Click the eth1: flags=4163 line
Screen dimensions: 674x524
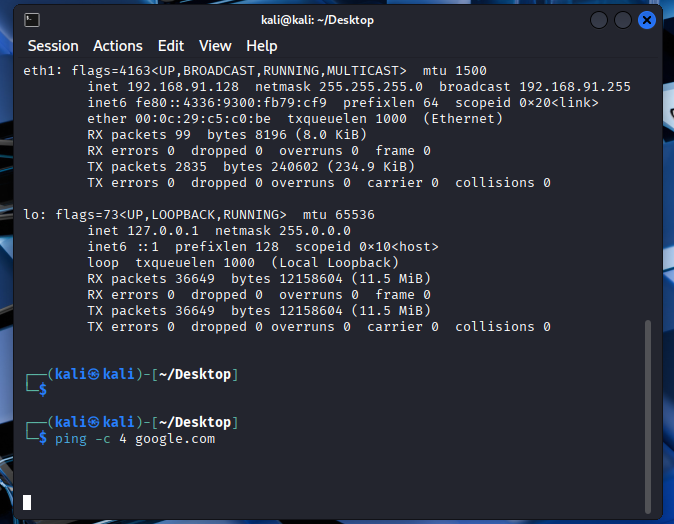tap(255, 70)
